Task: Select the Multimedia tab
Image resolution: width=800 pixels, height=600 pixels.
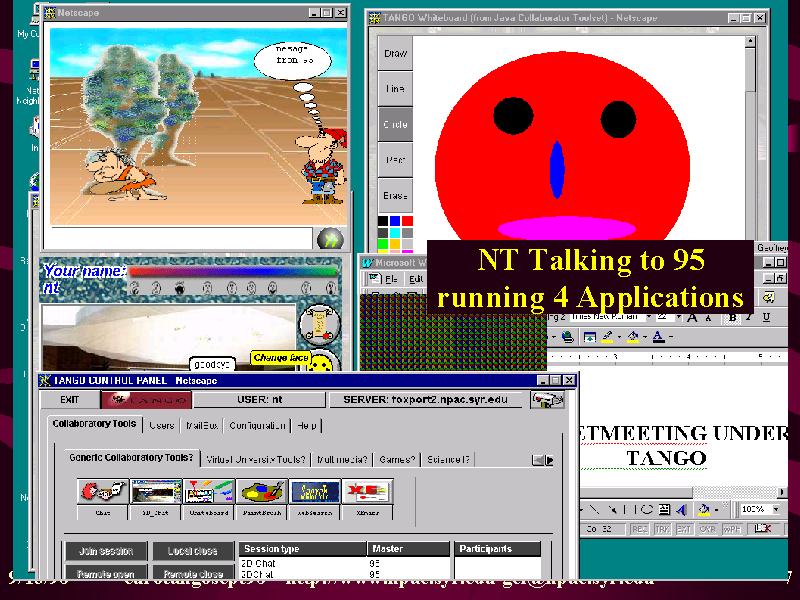Action: pyautogui.click(x=342, y=459)
